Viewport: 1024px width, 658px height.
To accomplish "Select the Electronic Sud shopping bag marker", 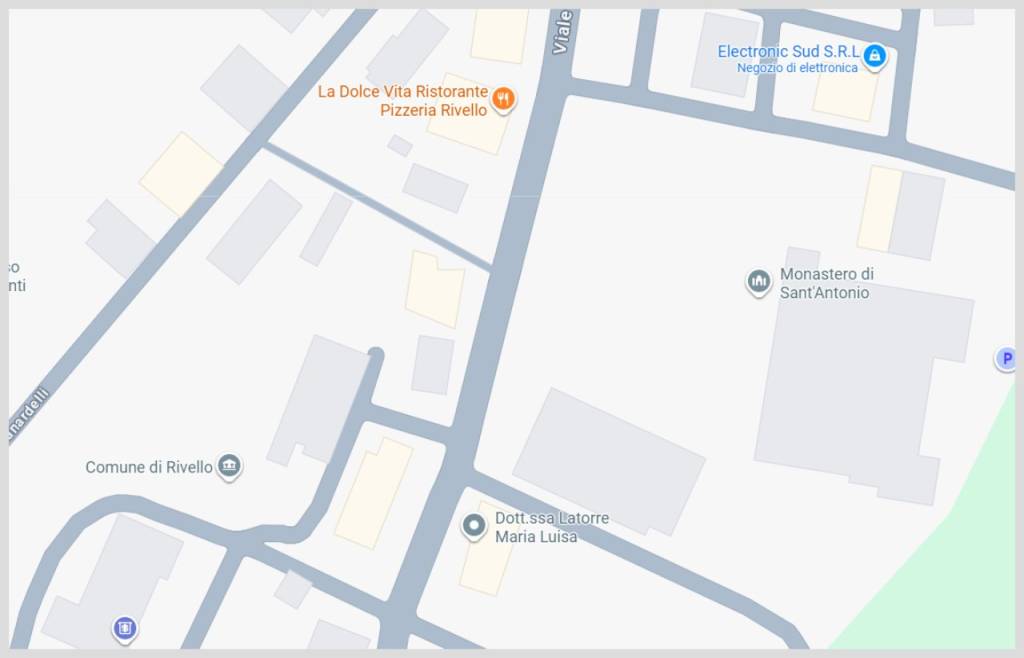I will (874, 57).
